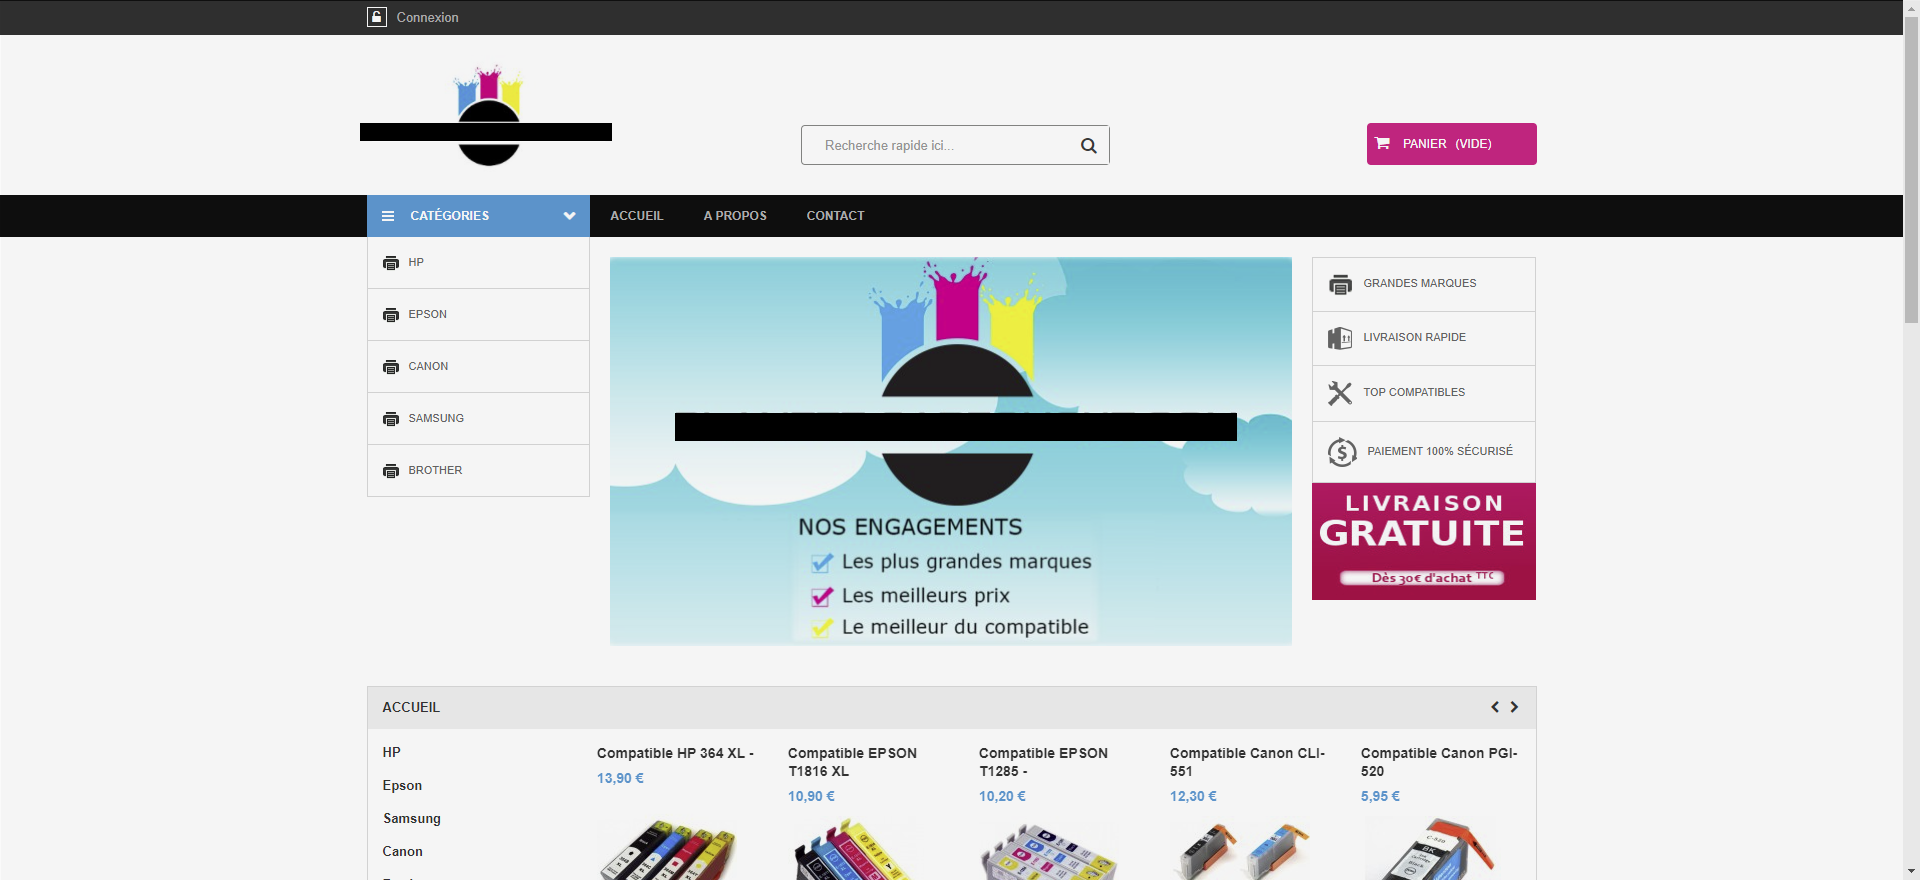The width and height of the screenshot is (1920, 880).
Task: Click the 5,95 € price
Action: click(1380, 796)
